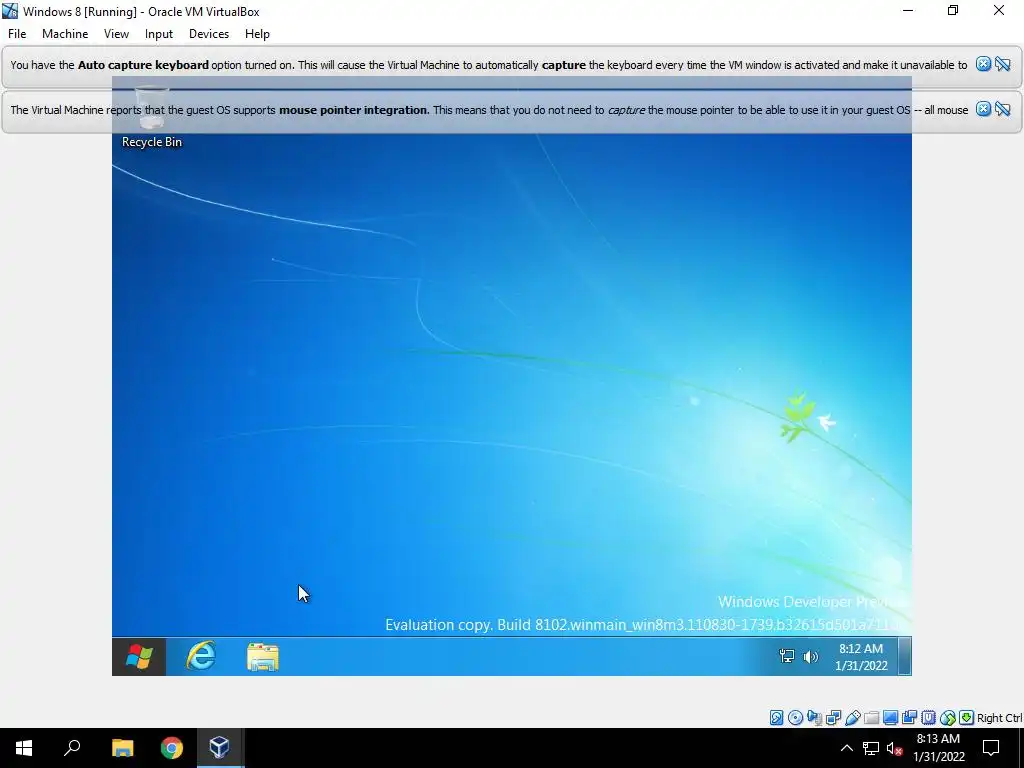Open the hard disk activity indicator

(x=776, y=718)
